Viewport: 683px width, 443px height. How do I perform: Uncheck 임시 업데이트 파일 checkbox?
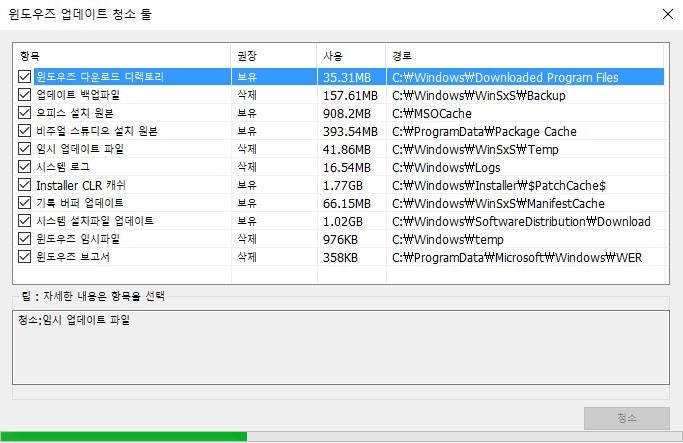click(x=24, y=149)
